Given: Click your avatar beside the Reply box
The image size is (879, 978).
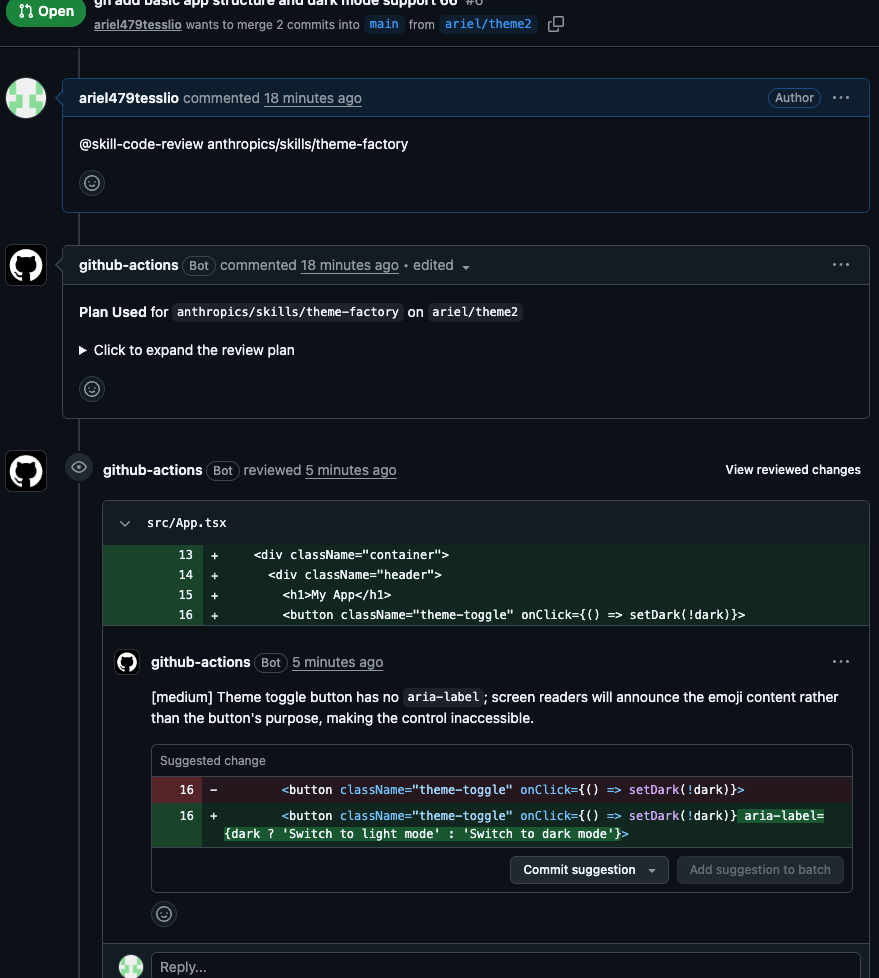Looking at the screenshot, I should point(131,966).
